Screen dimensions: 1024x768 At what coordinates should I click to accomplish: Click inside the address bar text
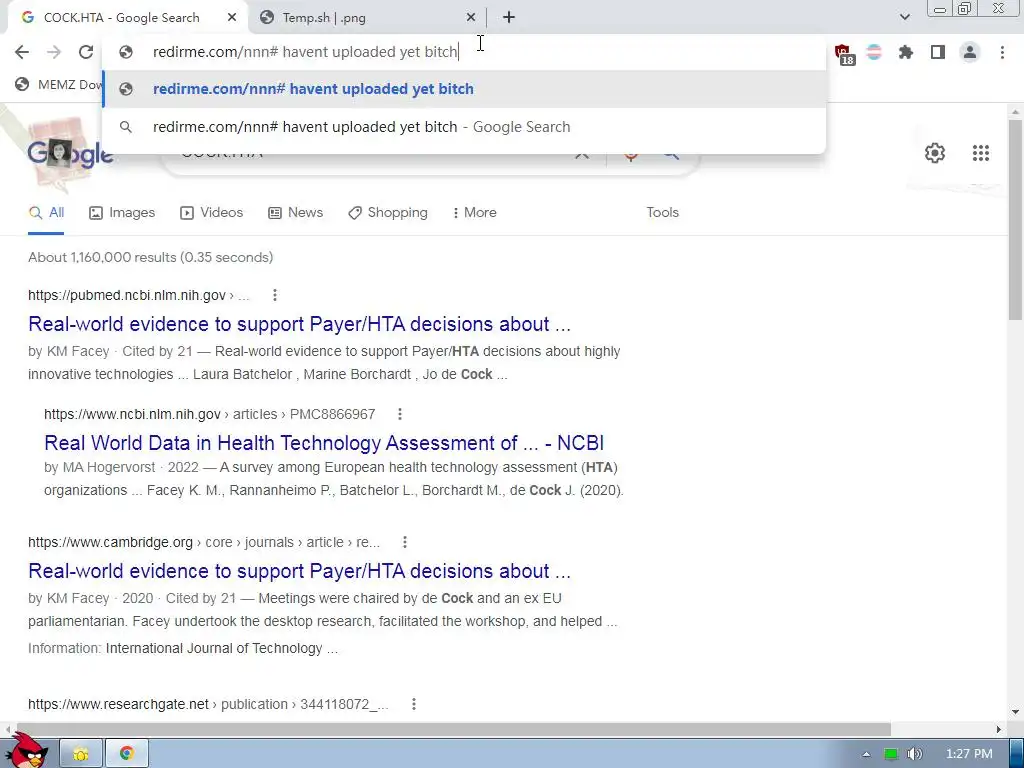pyautogui.click(x=305, y=52)
